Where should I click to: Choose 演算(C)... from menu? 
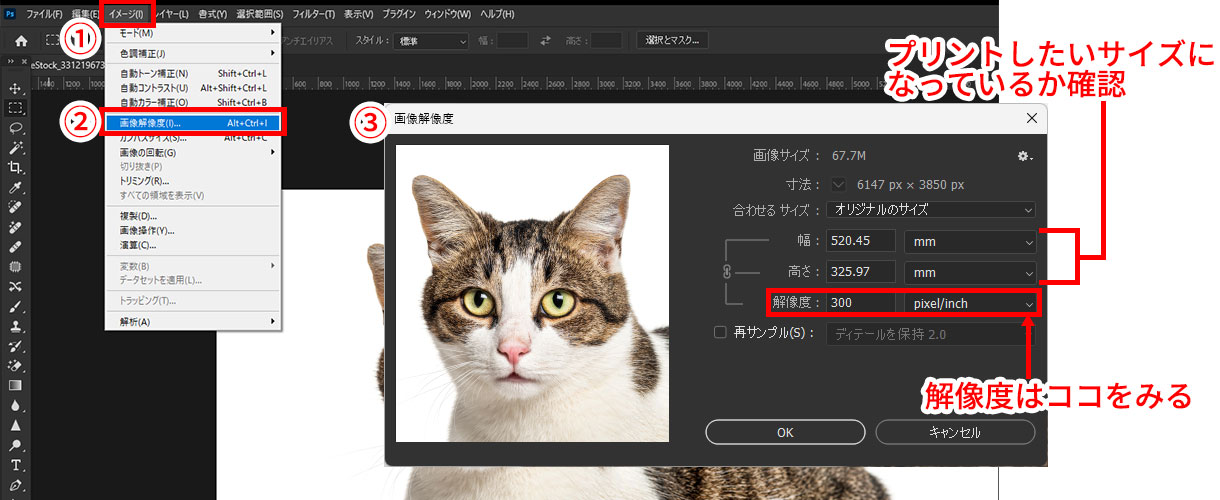coord(194,244)
